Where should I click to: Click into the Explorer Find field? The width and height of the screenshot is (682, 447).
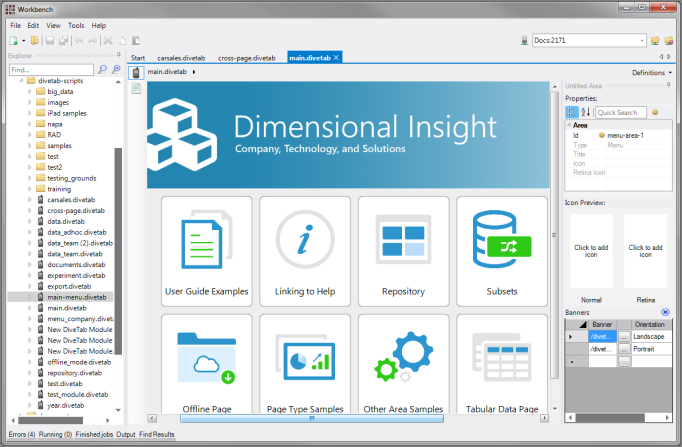(x=51, y=70)
